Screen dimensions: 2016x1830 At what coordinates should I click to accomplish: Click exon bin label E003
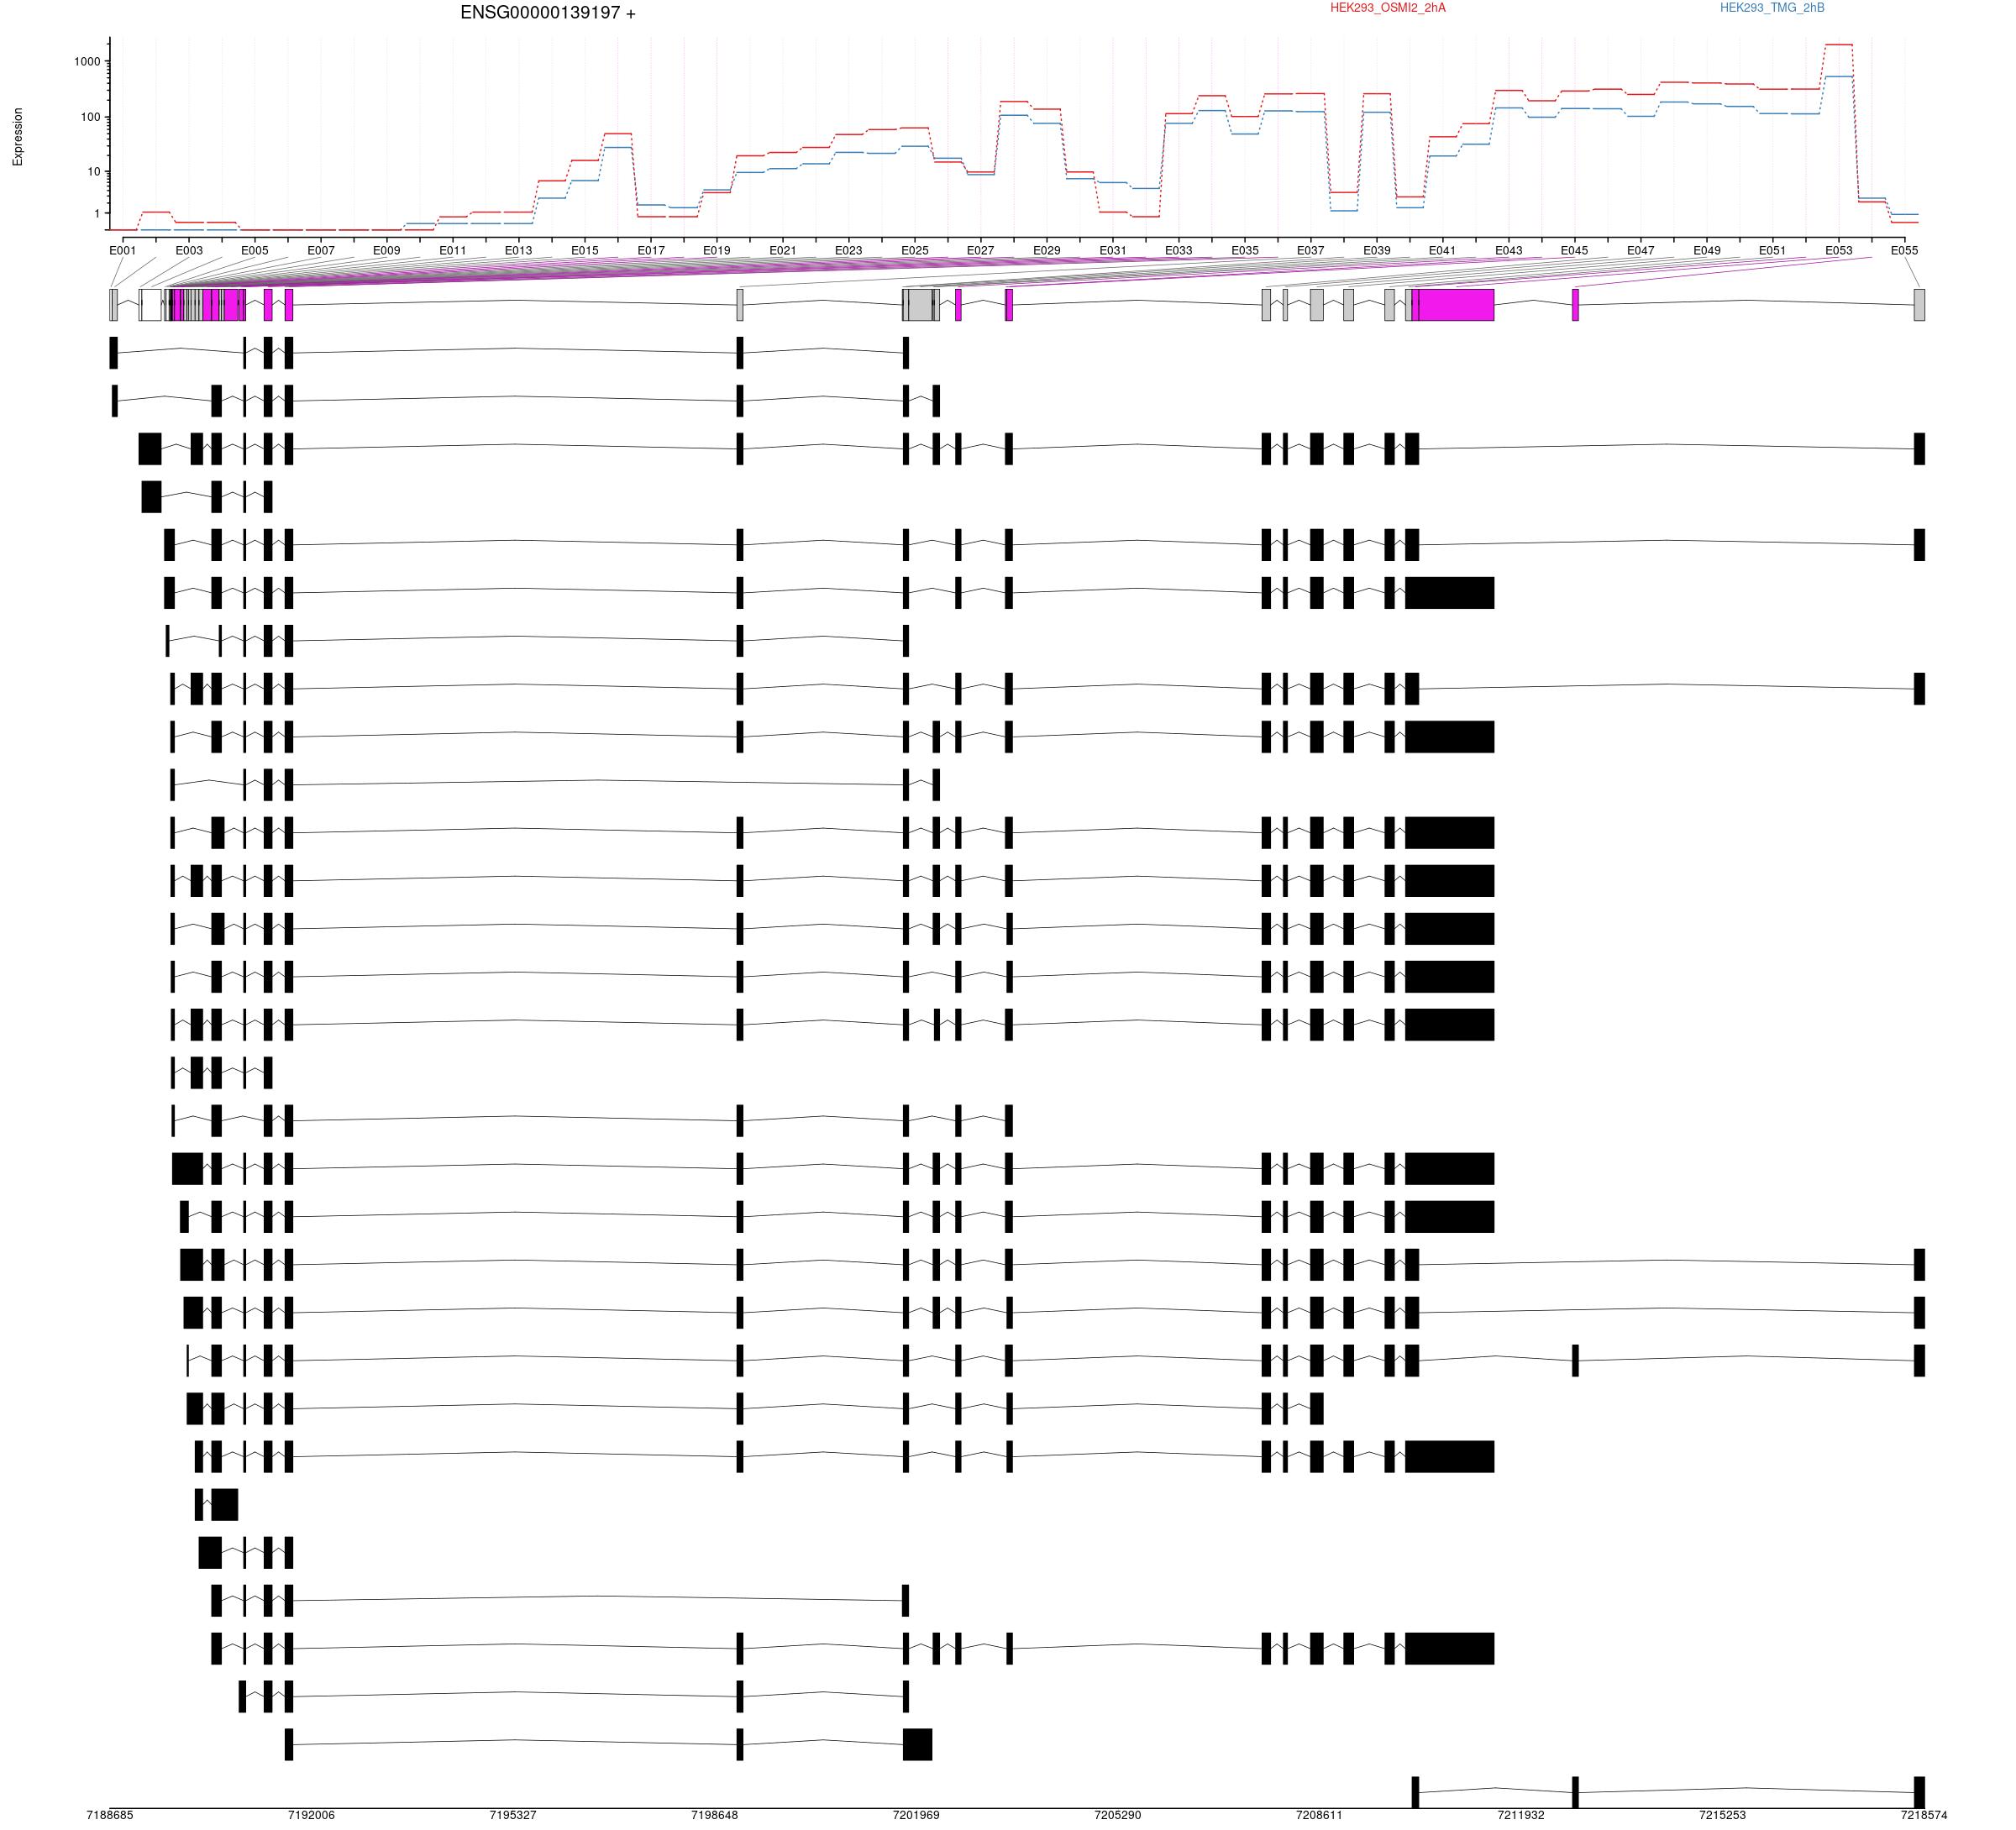189,251
